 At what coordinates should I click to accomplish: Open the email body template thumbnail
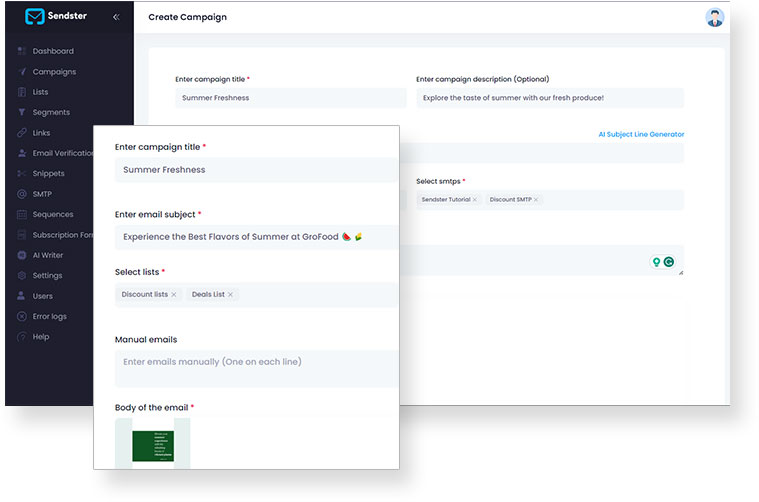pyautogui.click(x=152, y=443)
